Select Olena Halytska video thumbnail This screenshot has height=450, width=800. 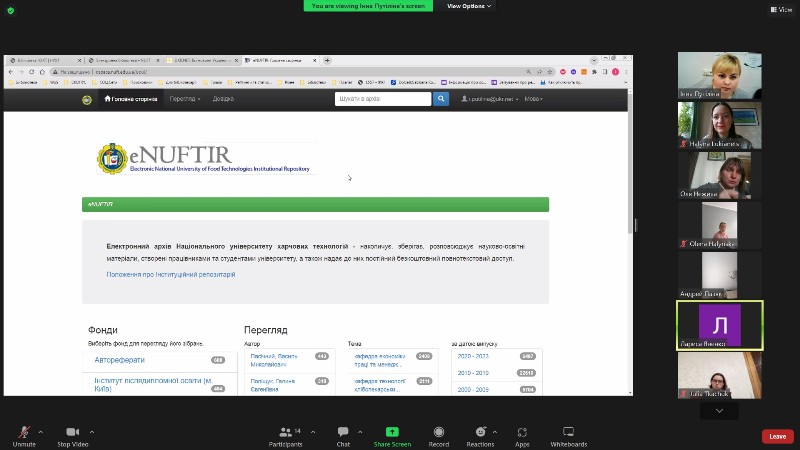click(719, 225)
